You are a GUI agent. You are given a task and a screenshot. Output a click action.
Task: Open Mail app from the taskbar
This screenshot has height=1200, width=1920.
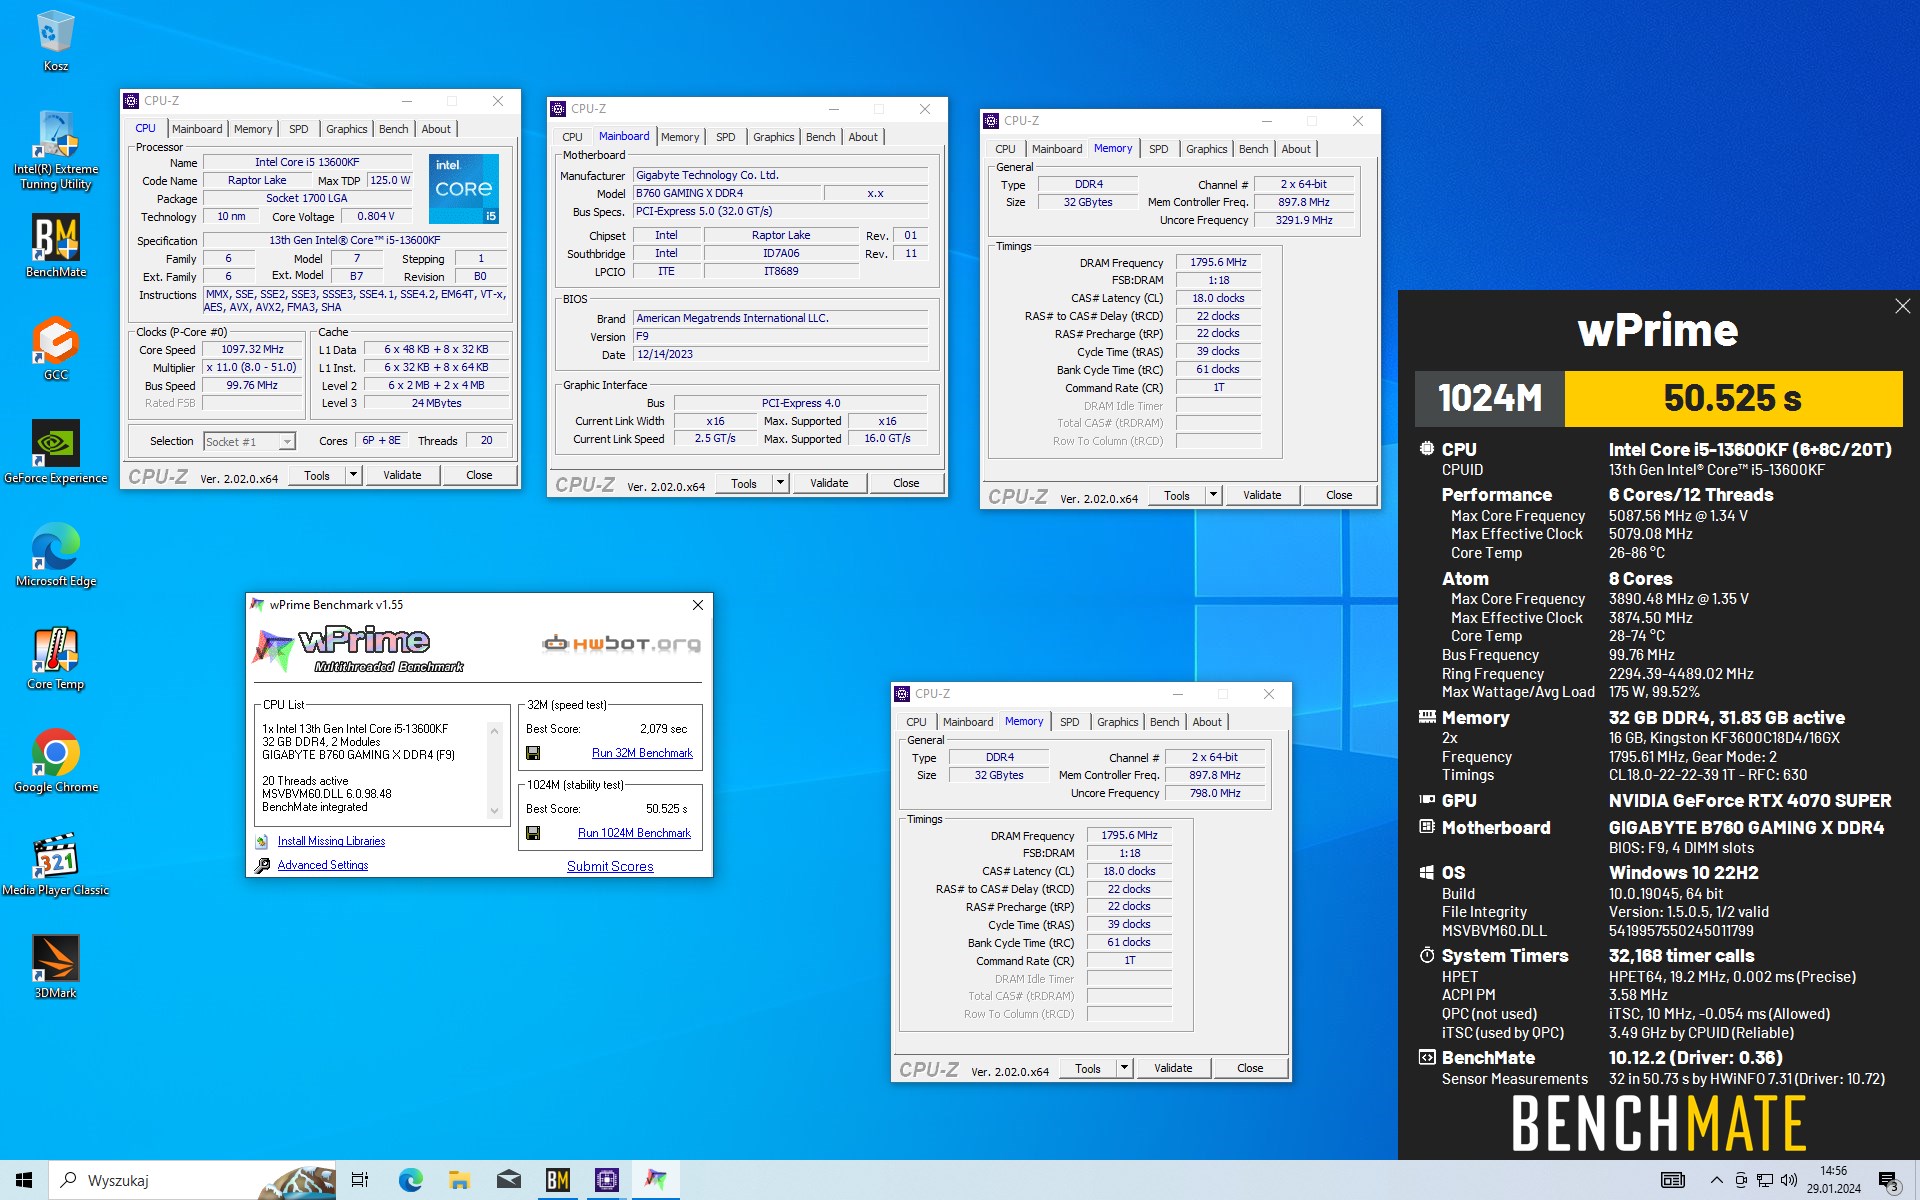[x=508, y=1180]
